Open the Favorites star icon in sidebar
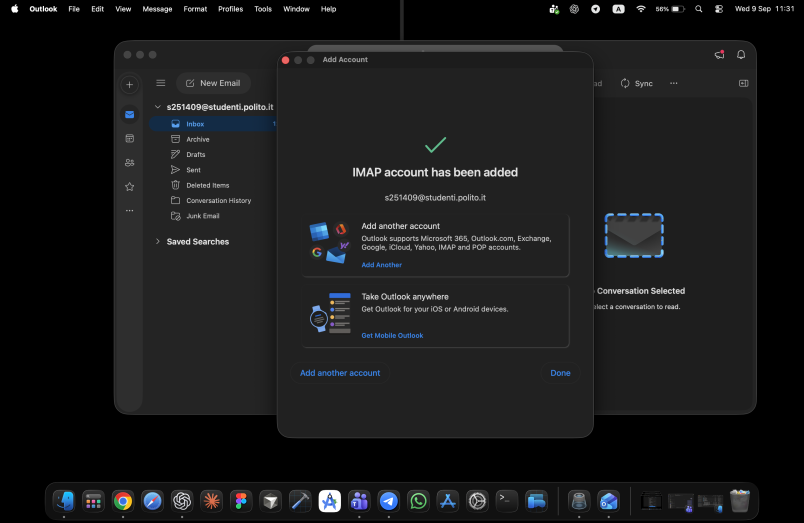 pyautogui.click(x=130, y=187)
